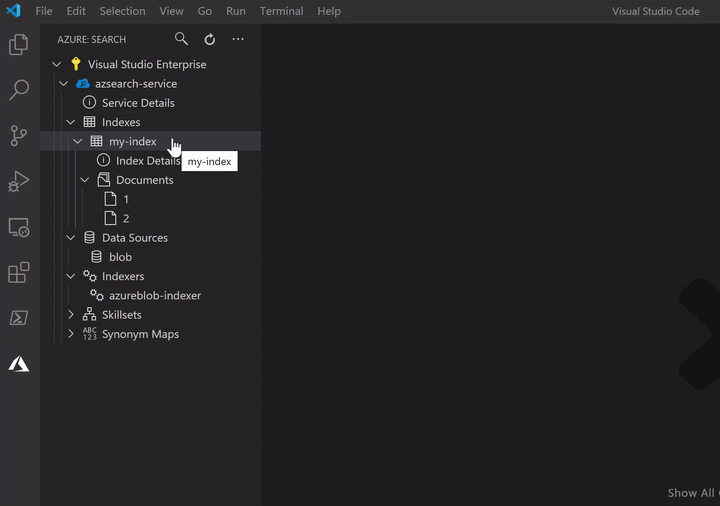
Task: Collapse the my-index node
Action: (78, 141)
